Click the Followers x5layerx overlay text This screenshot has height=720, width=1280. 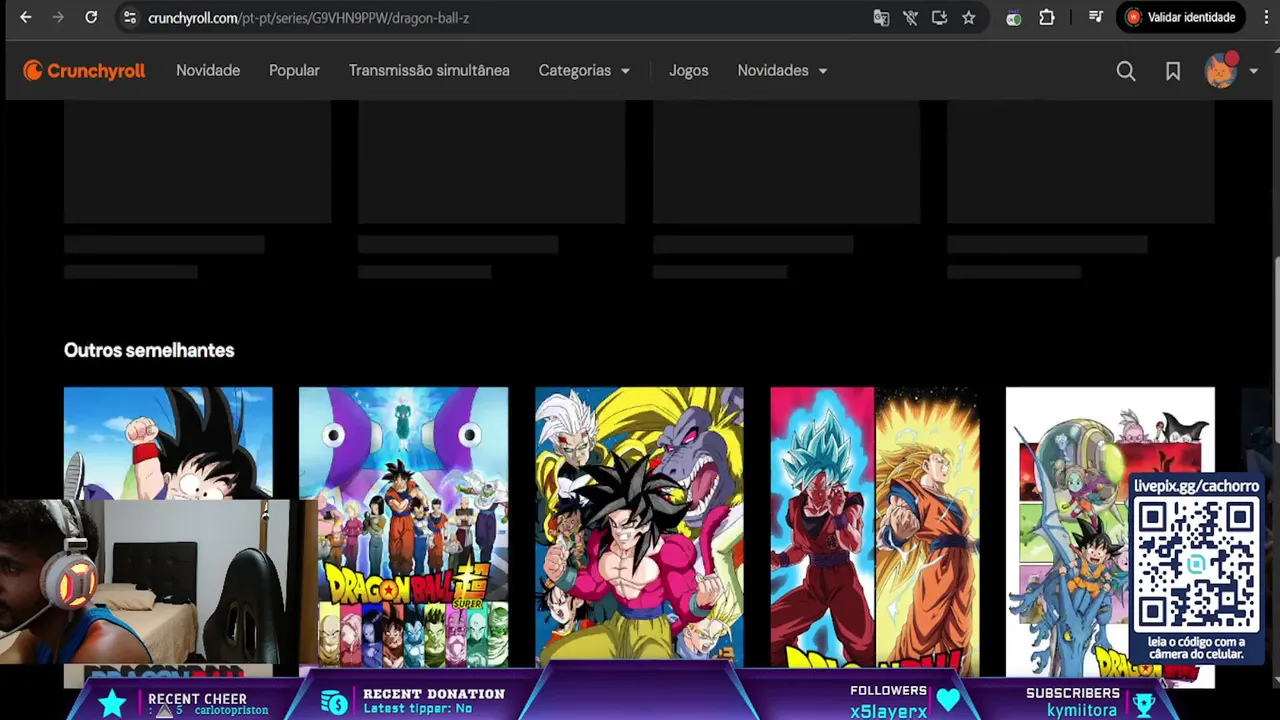[888, 700]
